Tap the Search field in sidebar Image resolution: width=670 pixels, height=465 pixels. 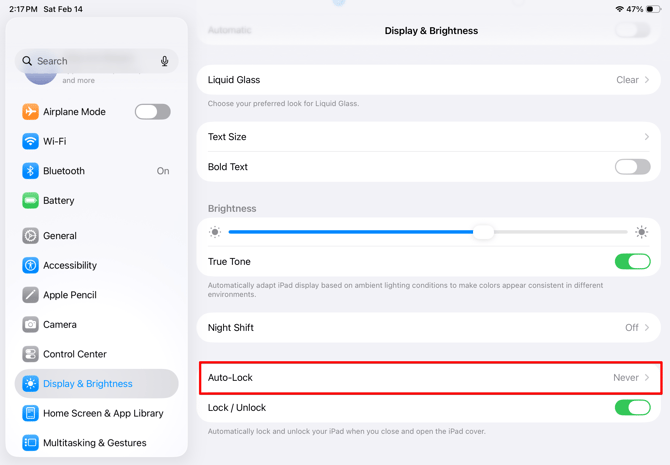coord(97,61)
